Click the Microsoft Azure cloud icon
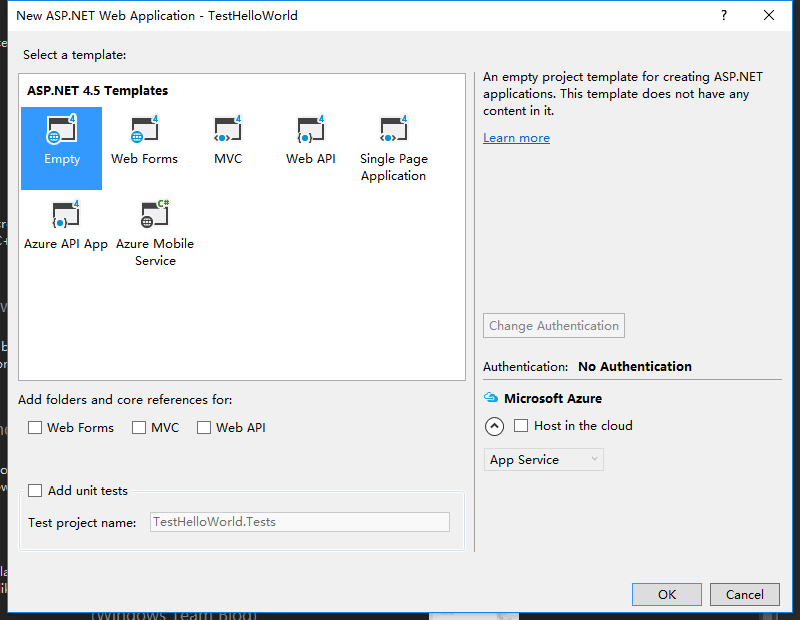The height and width of the screenshot is (620, 800). coord(491,398)
